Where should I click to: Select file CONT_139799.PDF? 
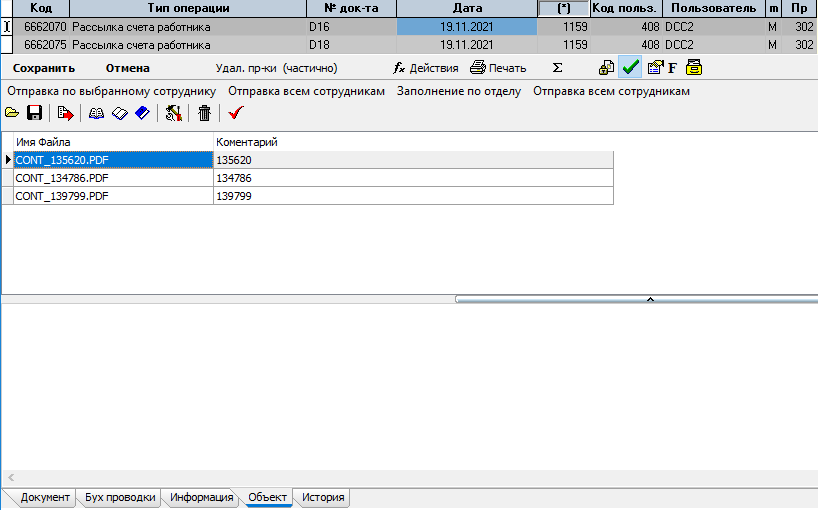(x=113, y=196)
